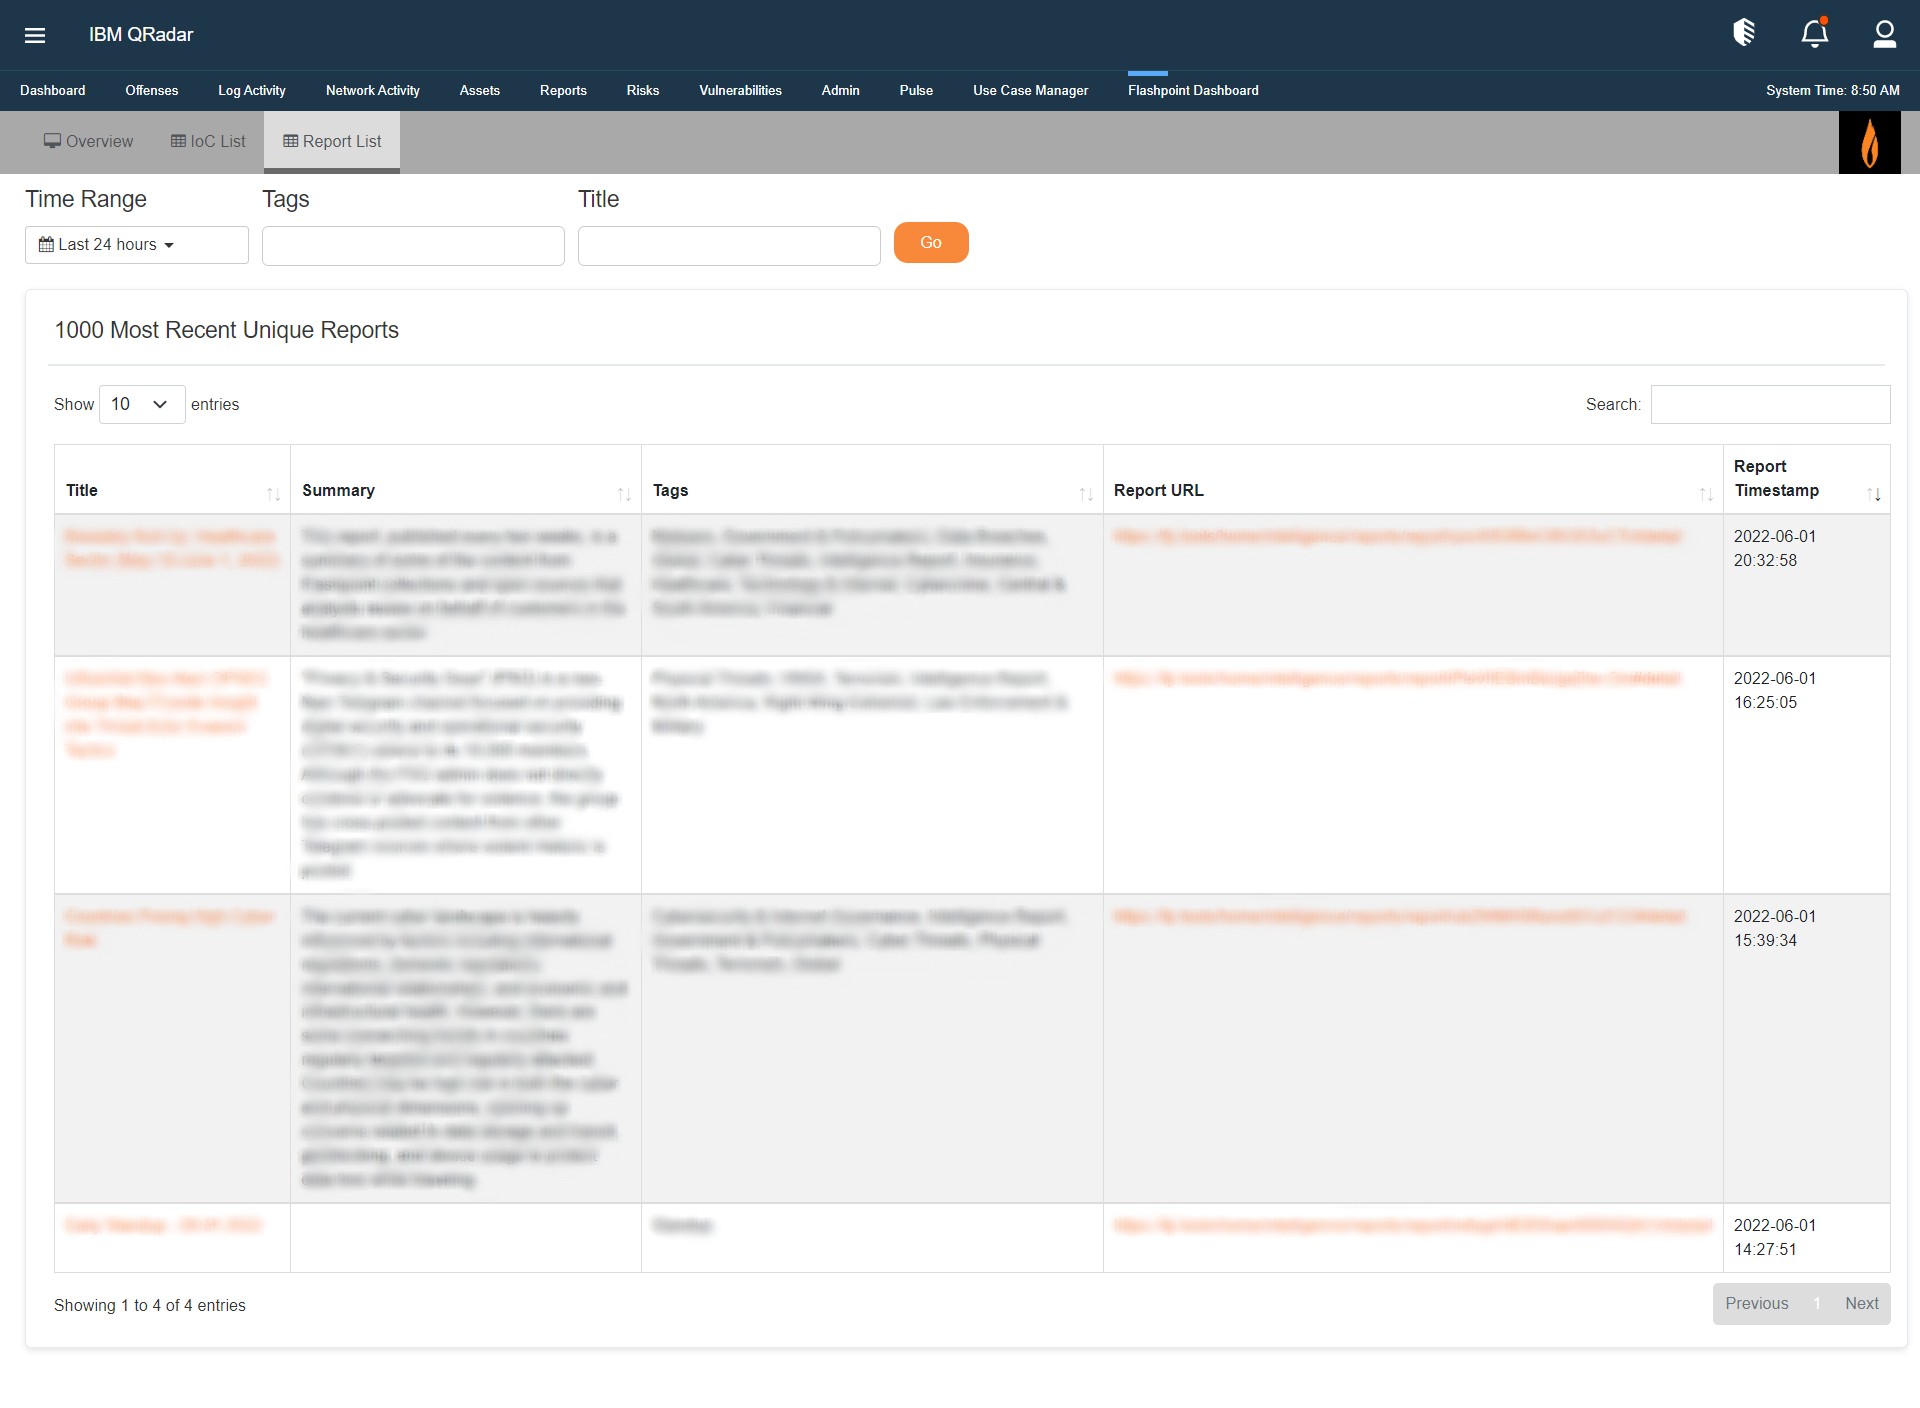Open the Last 24 hours time range dropdown

(137, 245)
